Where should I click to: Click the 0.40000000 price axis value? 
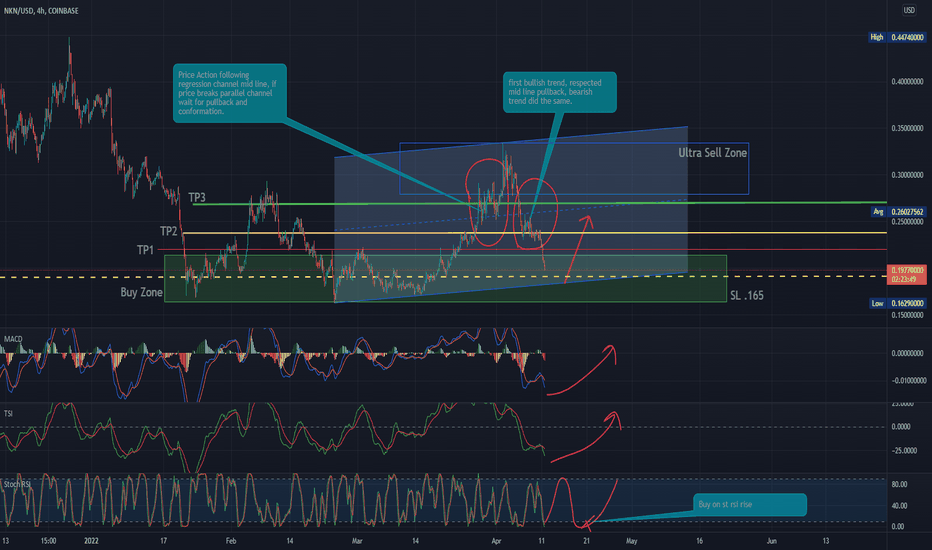click(x=907, y=82)
